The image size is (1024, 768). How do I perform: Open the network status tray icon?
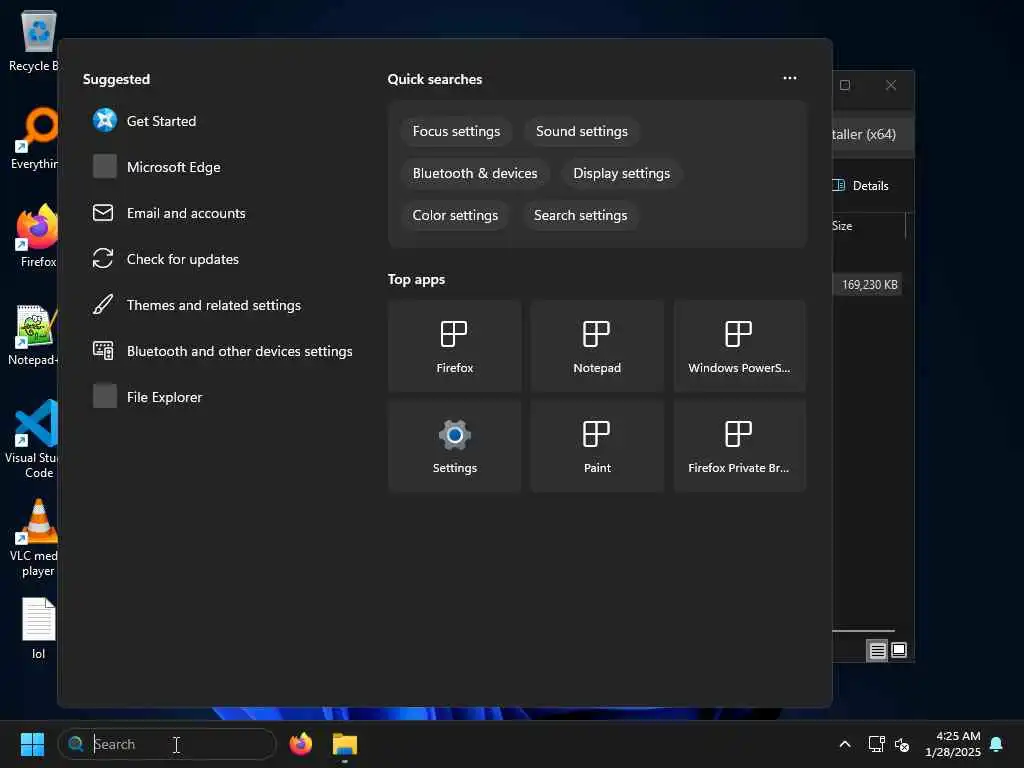[x=876, y=744]
